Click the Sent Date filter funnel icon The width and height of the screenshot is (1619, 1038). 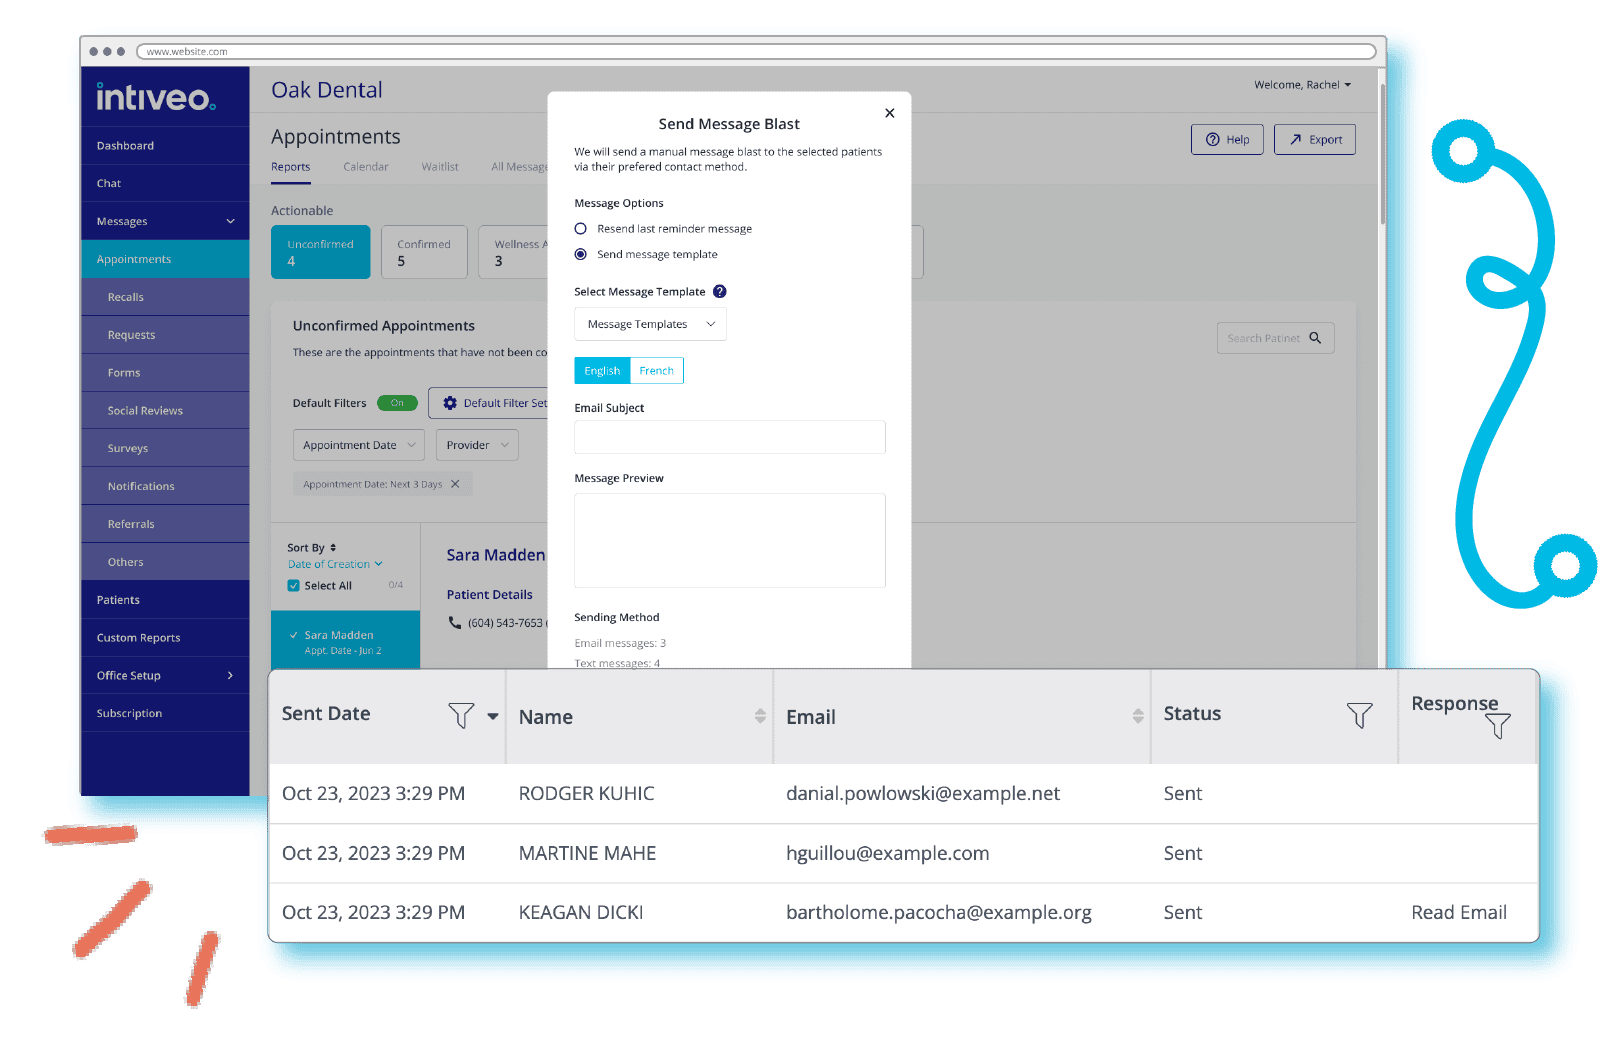pyautogui.click(x=461, y=716)
